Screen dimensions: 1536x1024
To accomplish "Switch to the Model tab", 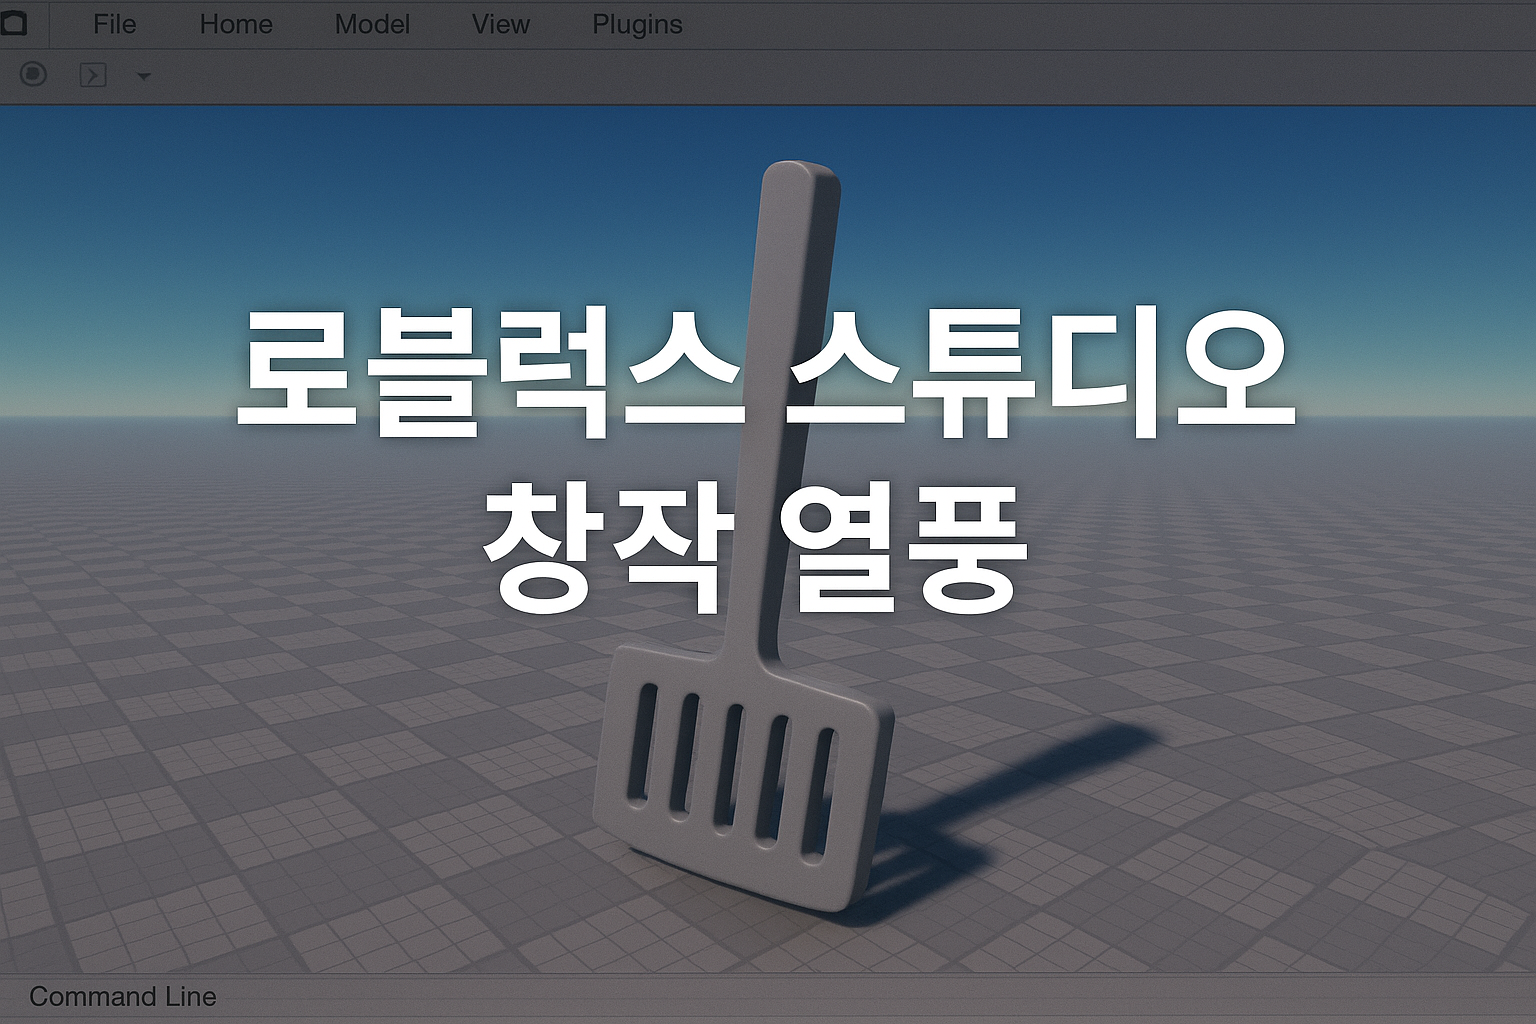I will 372,24.
